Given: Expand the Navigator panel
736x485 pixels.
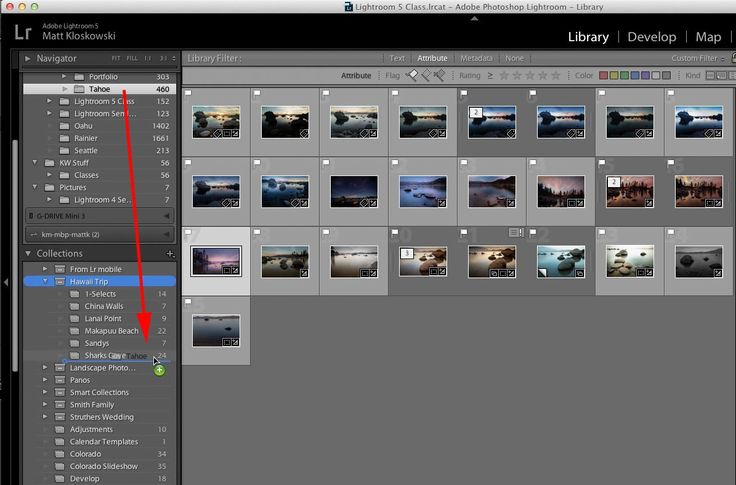Looking at the screenshot, I should tap(27, 58).
